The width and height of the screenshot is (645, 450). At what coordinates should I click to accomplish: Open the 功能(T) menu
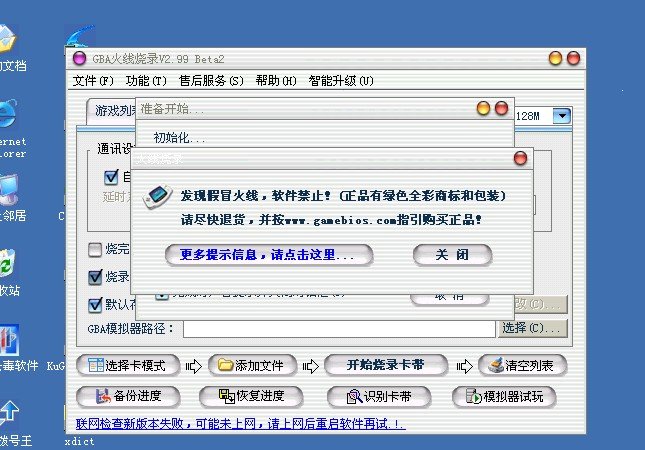click(146, 81)
